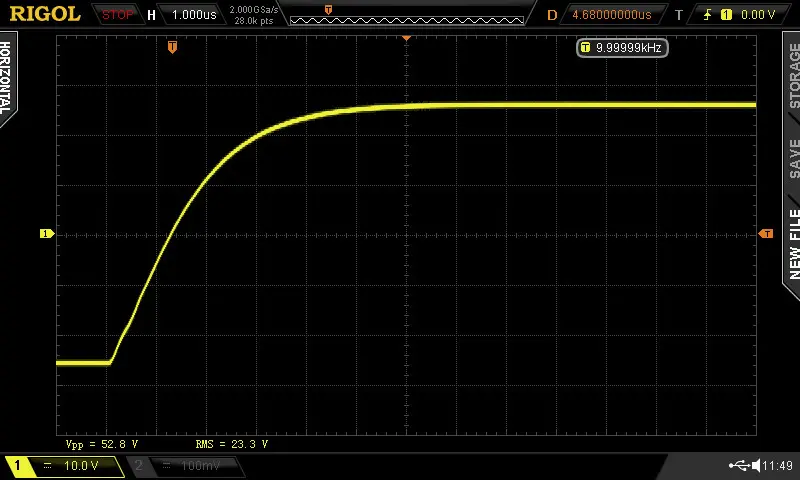The image size is (800, 480).
Task: Click the H horizontal label
Action: coord(151,15)
